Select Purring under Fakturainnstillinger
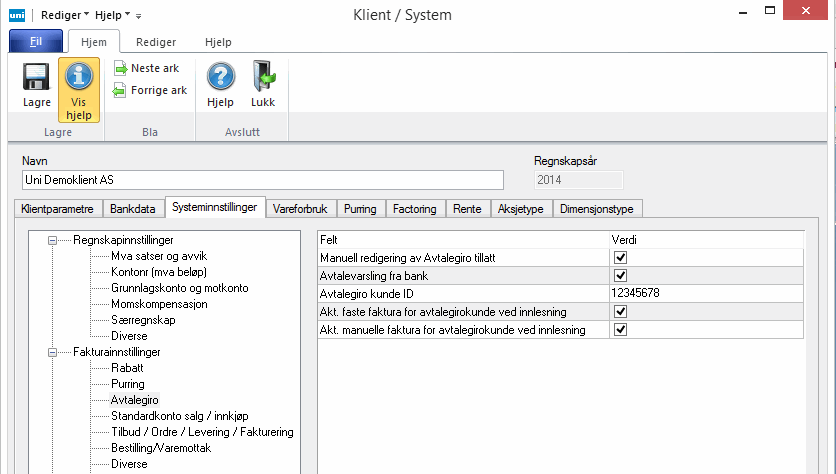Image resolution: width=836 pixels, height=474 pixels. 128,384
